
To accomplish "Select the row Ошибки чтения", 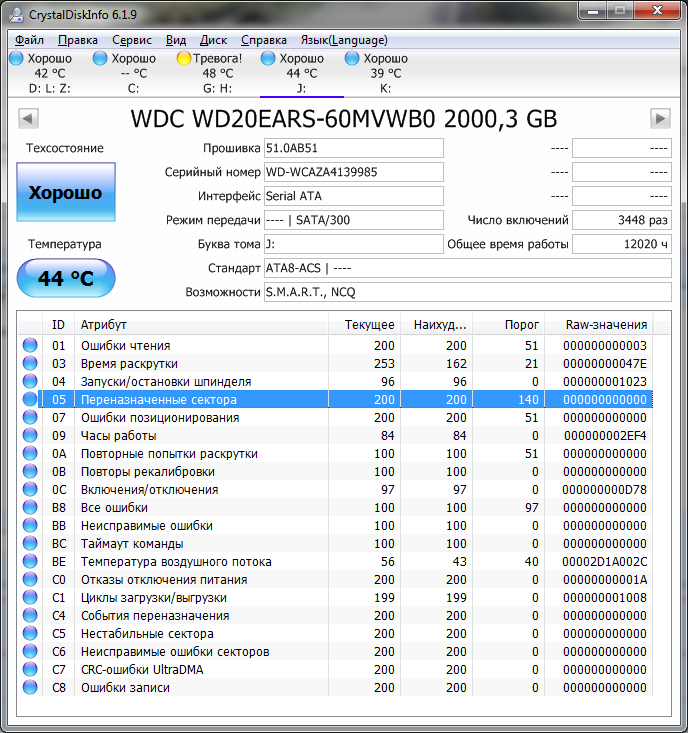I will pos(336,345).
